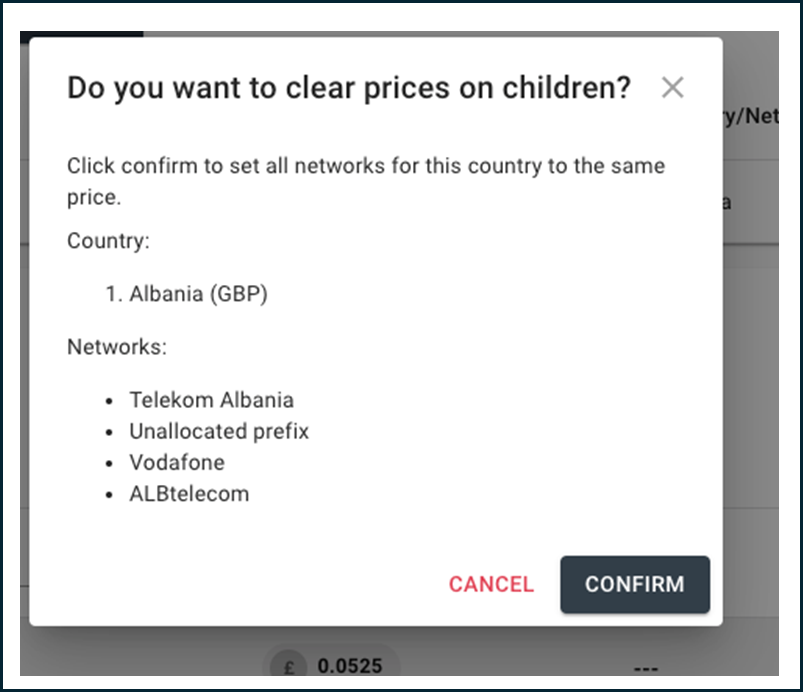The image size is (803, 692).
Task: Click the dark progress bar segment at top
Action: 81,34
